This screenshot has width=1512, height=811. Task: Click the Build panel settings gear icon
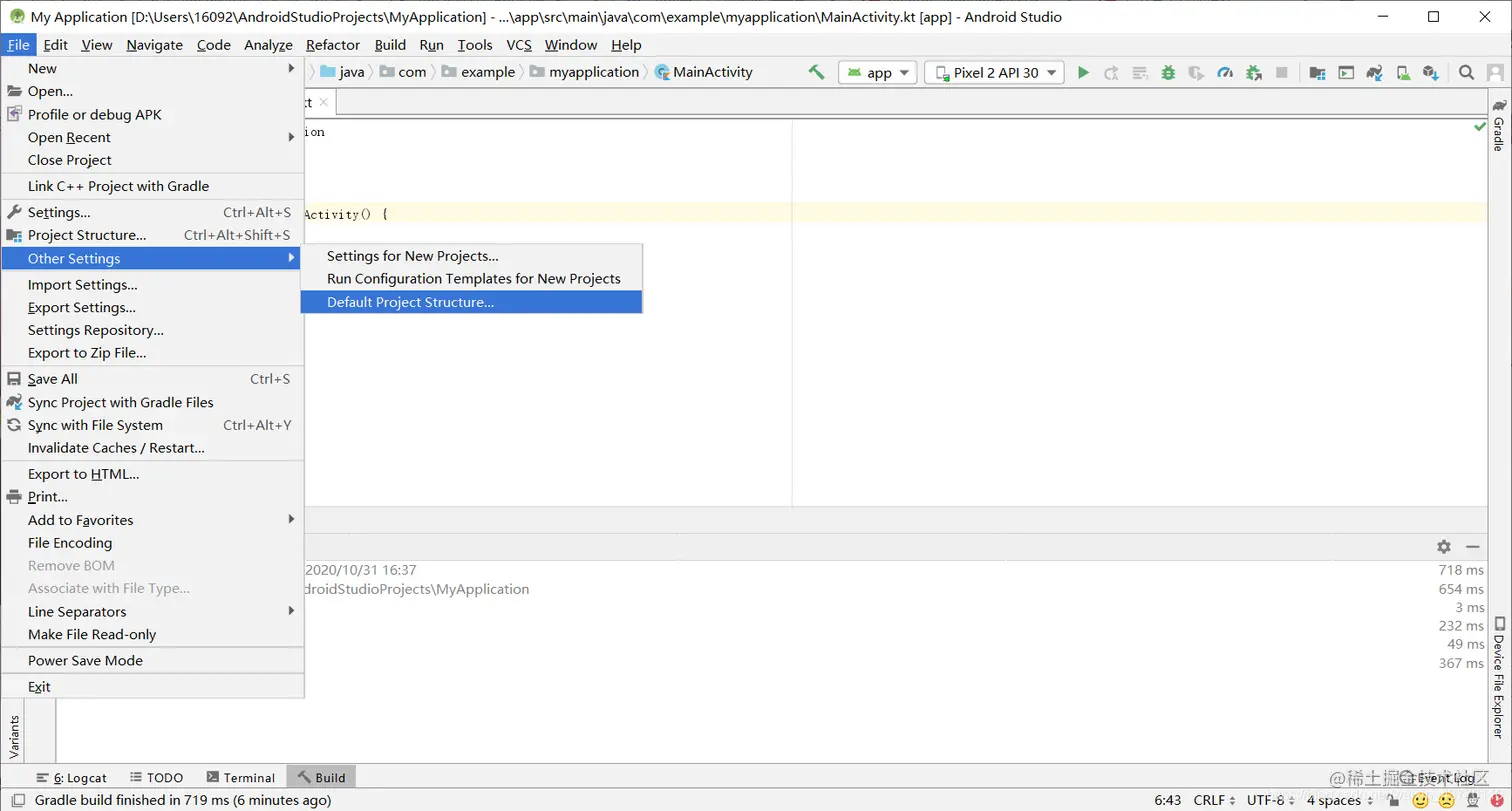1444,547
